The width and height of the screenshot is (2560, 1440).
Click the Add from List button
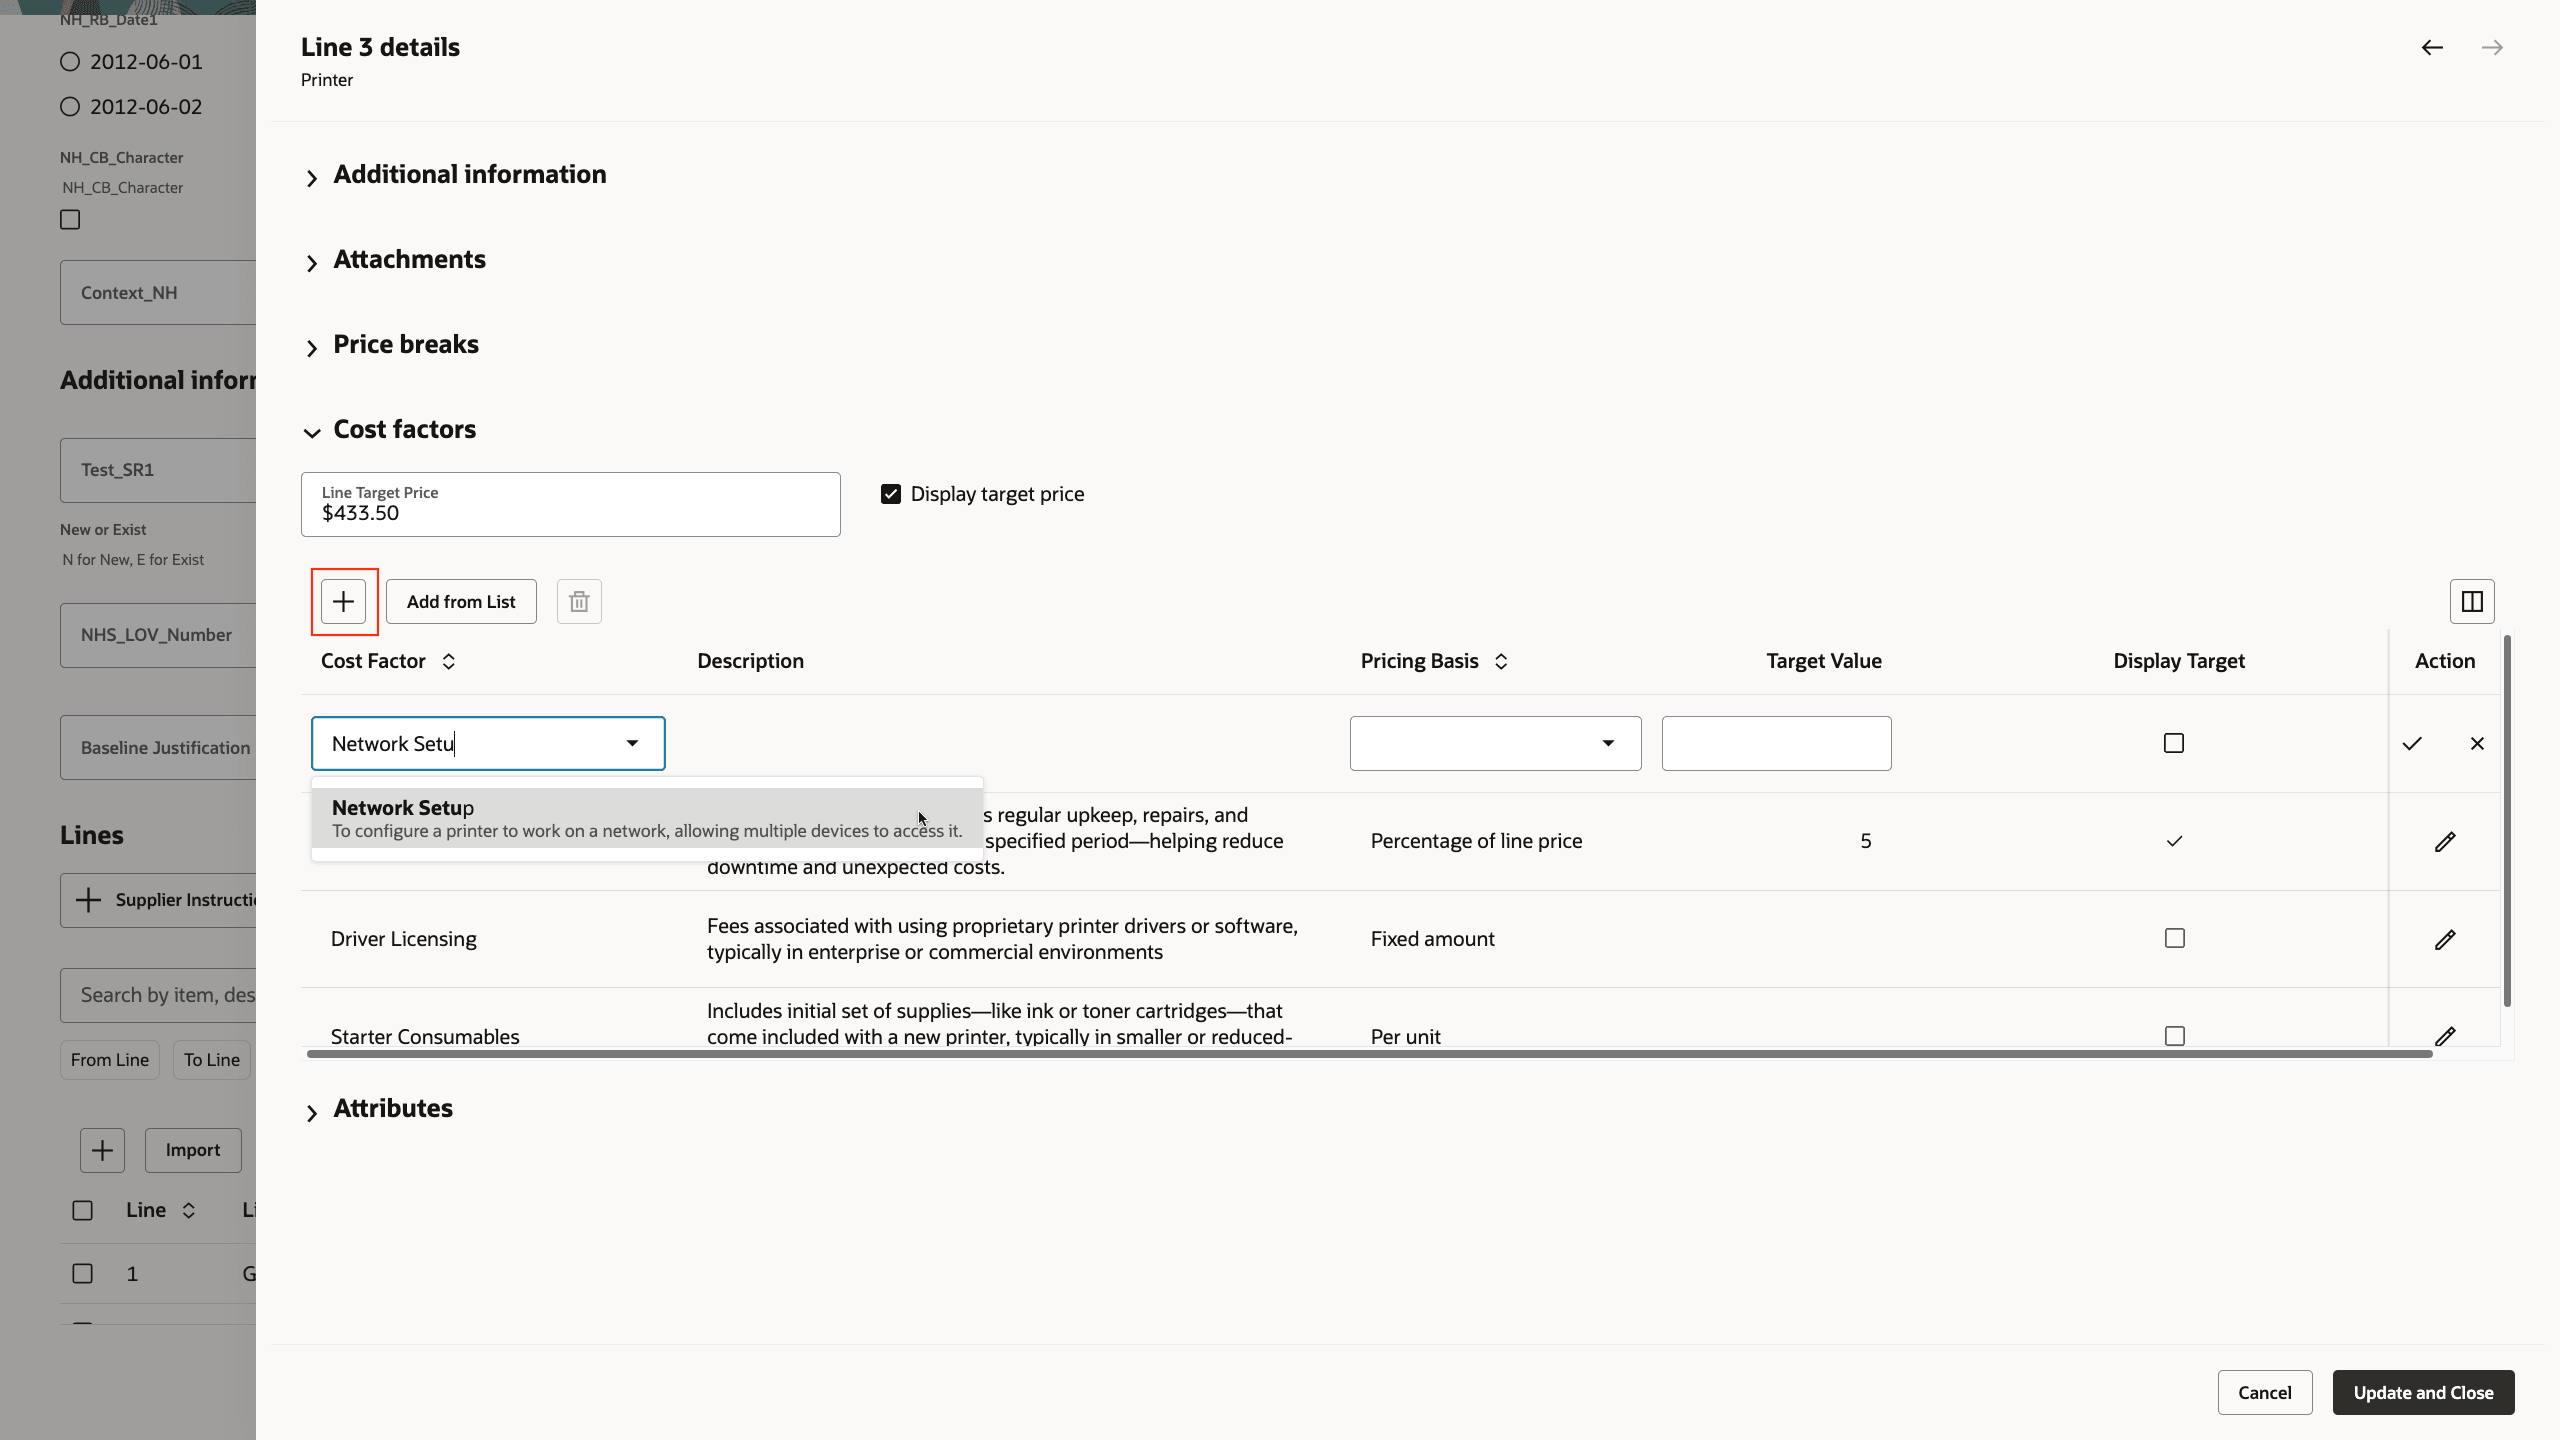[x=460, y=601]
